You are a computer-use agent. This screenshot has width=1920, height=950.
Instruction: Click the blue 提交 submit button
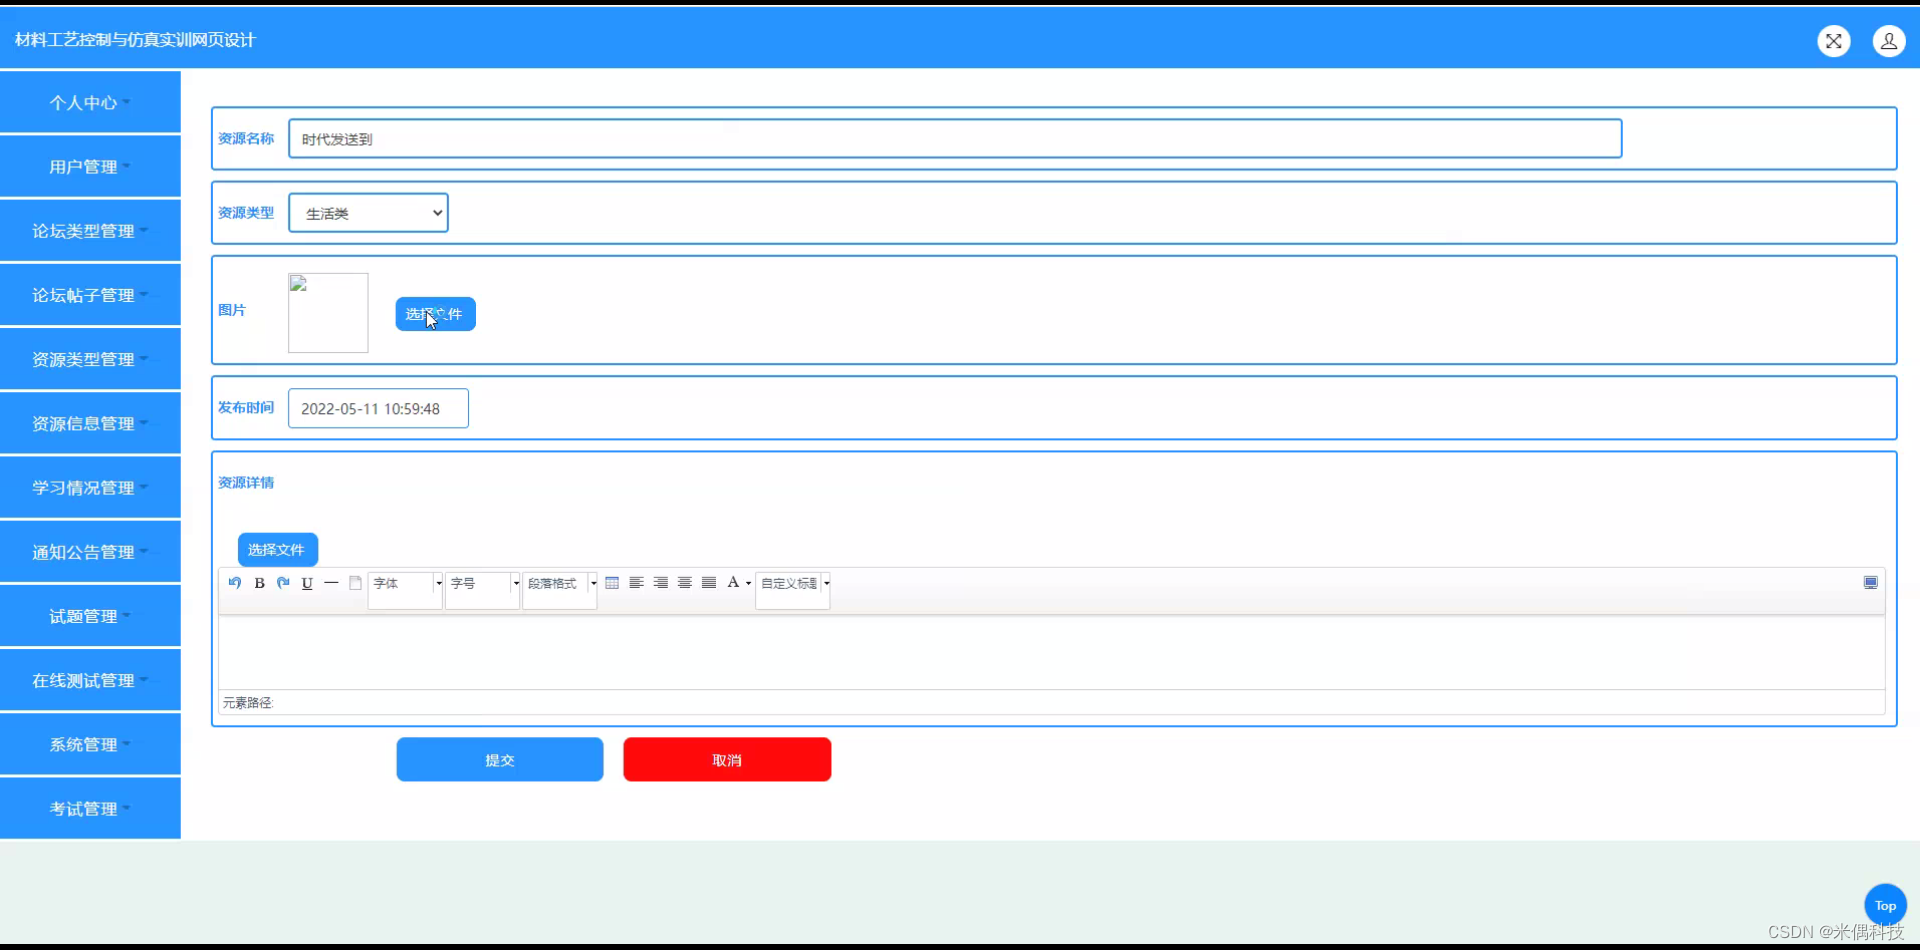point(500,760)
